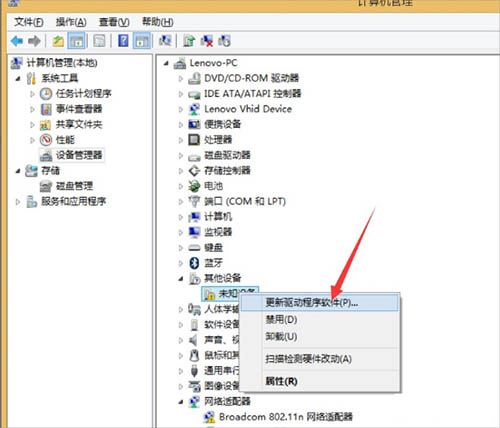Click the blue help question mark icon
The image size is (500, 428).
point(123,41)
